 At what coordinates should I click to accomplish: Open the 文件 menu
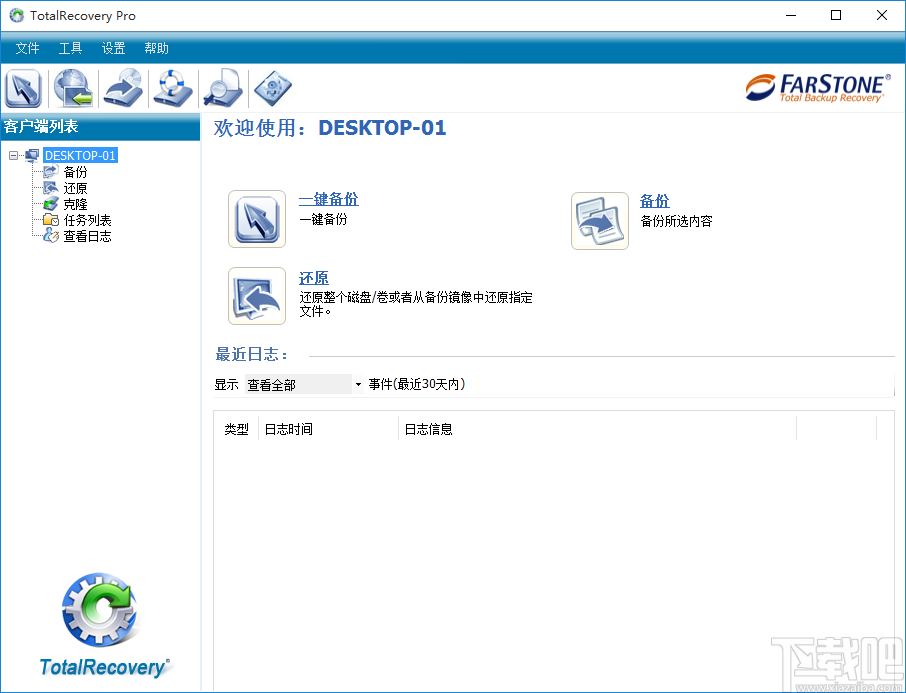pos(27,47)
